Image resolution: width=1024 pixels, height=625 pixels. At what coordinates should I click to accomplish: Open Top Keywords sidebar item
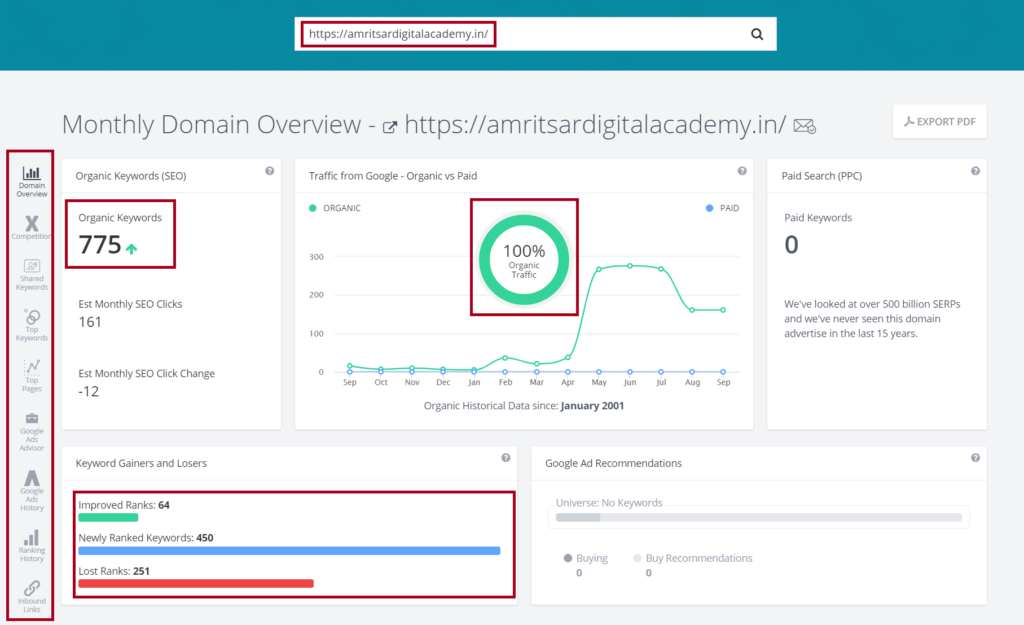click(x=31, y=325)
